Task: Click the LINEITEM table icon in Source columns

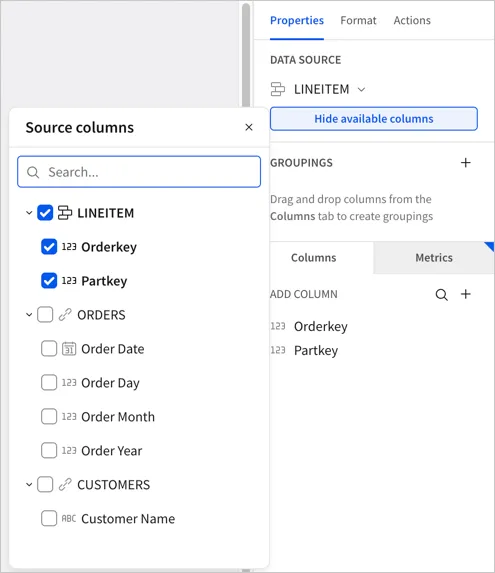Action: (65, 213)
